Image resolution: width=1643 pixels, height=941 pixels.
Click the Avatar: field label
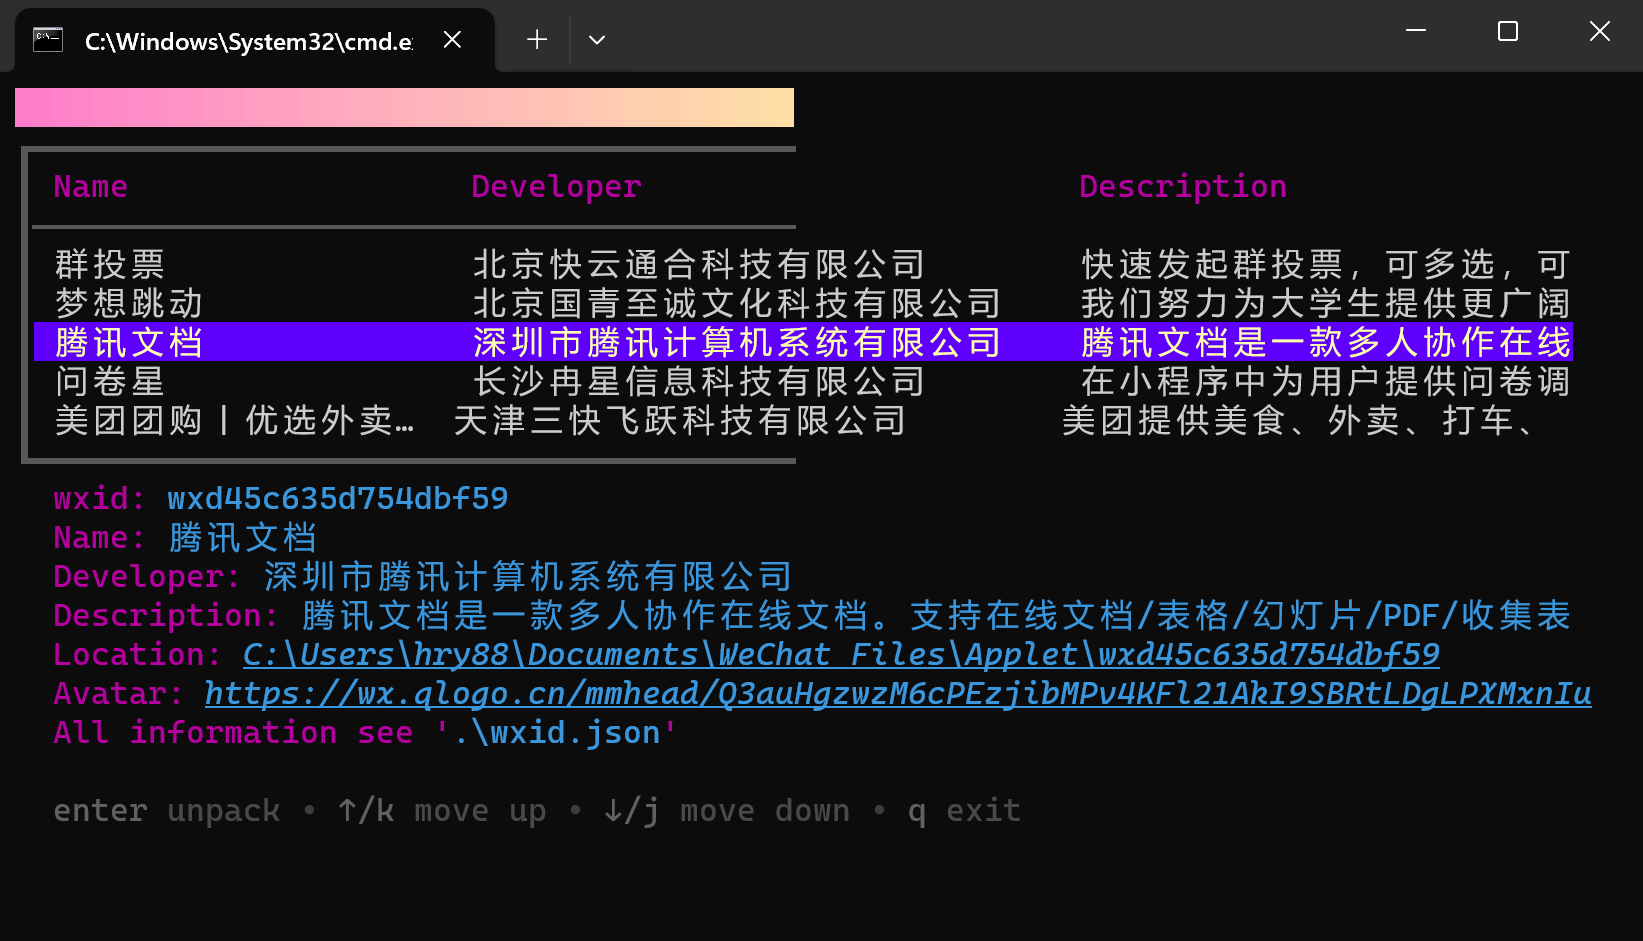(x=119, y=694)
